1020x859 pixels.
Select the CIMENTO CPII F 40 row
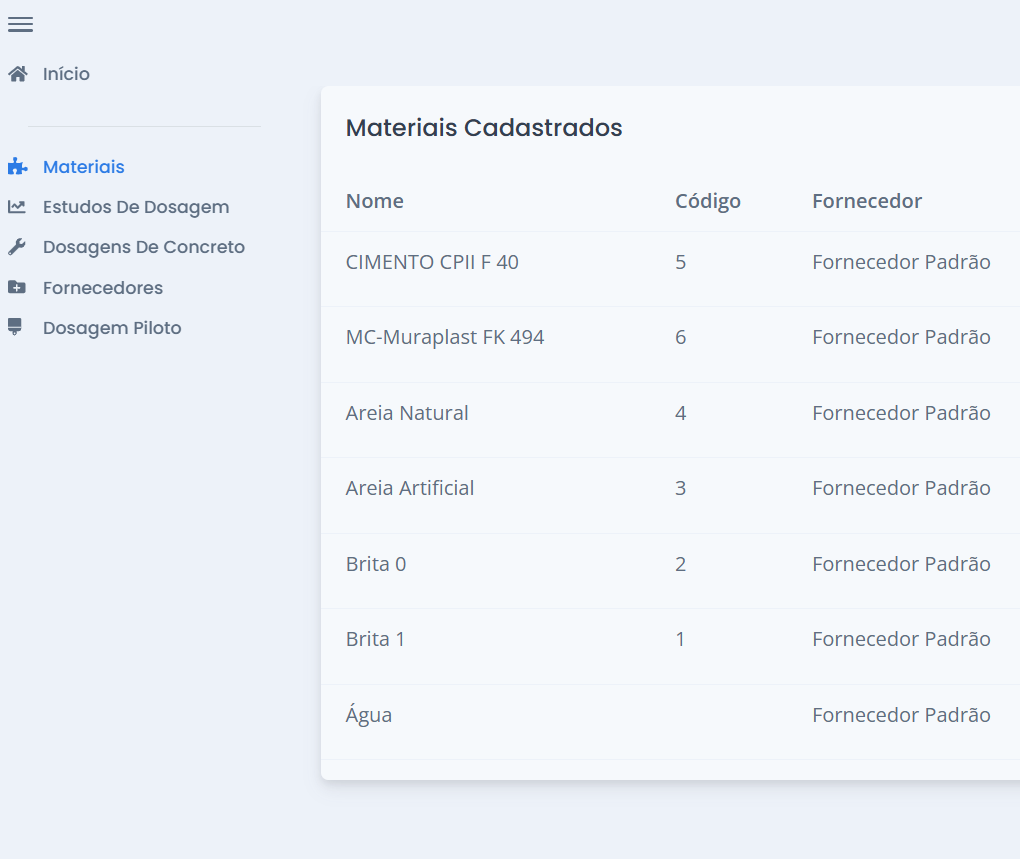432,262
